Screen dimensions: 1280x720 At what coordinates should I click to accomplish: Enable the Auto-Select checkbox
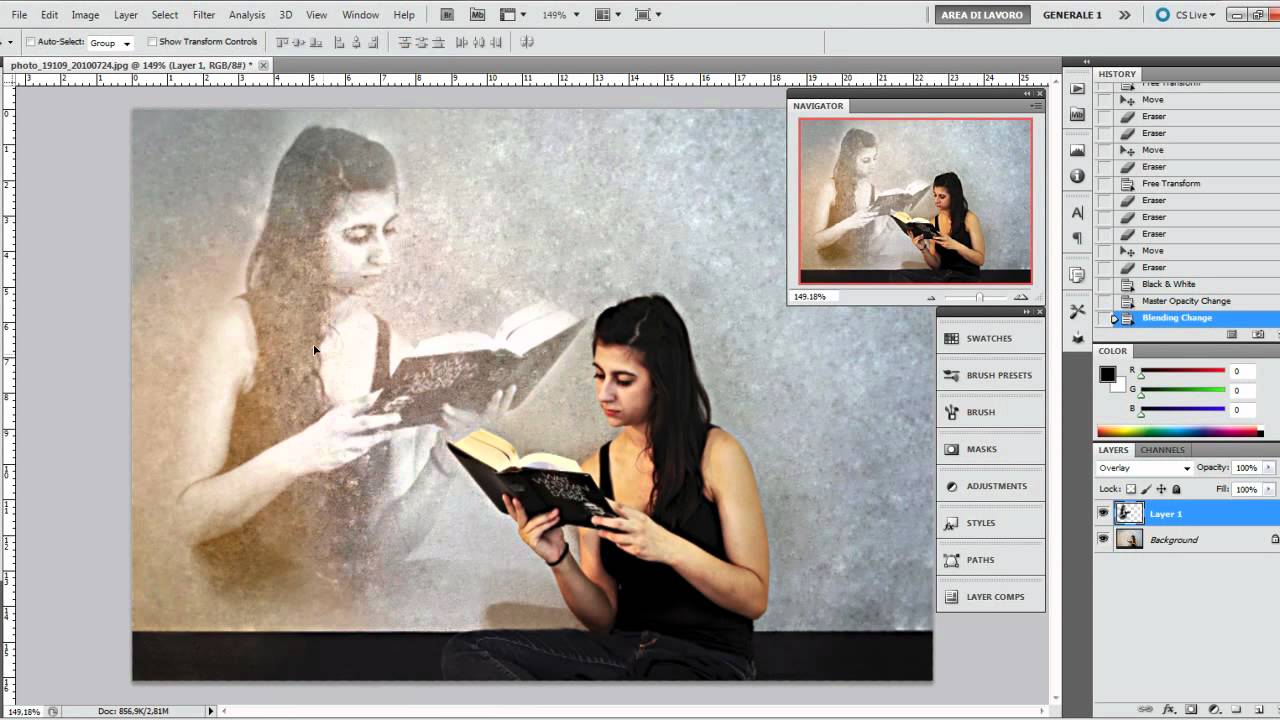[x=31, y=42]
